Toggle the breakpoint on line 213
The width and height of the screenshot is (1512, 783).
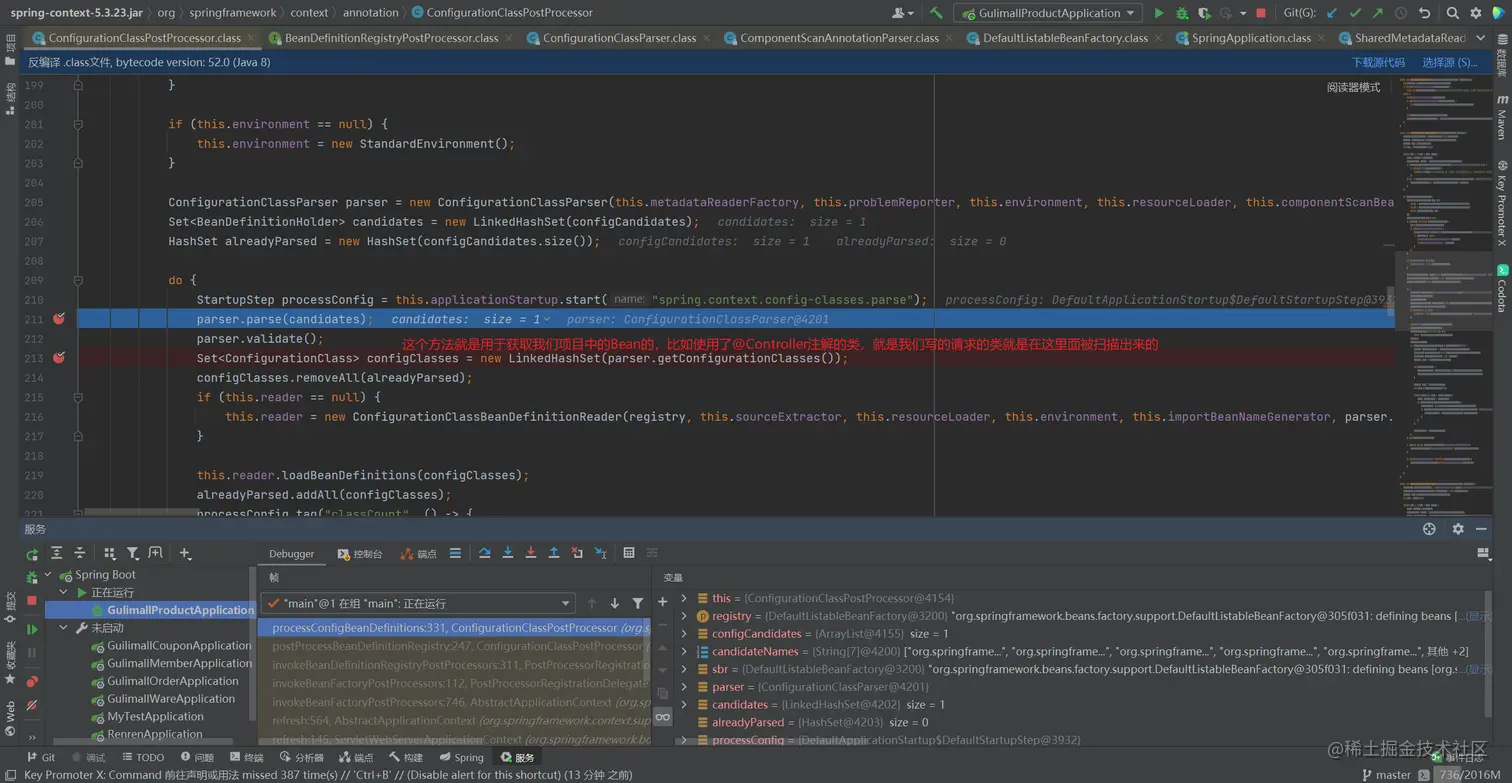(59, 358)
